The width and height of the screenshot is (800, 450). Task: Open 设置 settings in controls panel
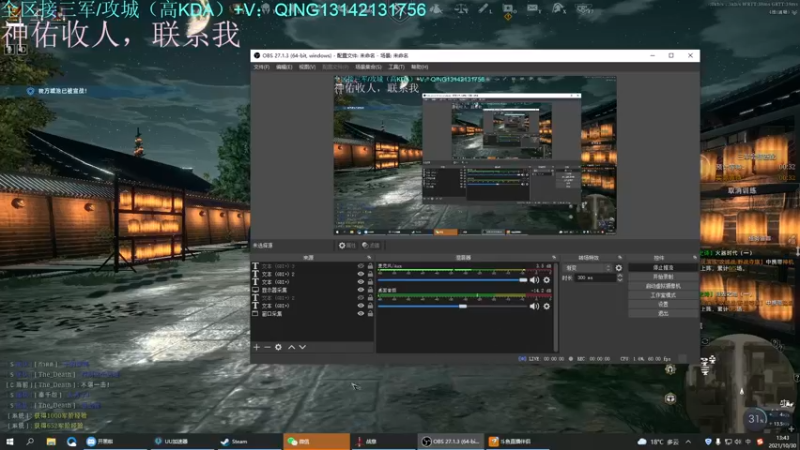(x=663, y=304)
